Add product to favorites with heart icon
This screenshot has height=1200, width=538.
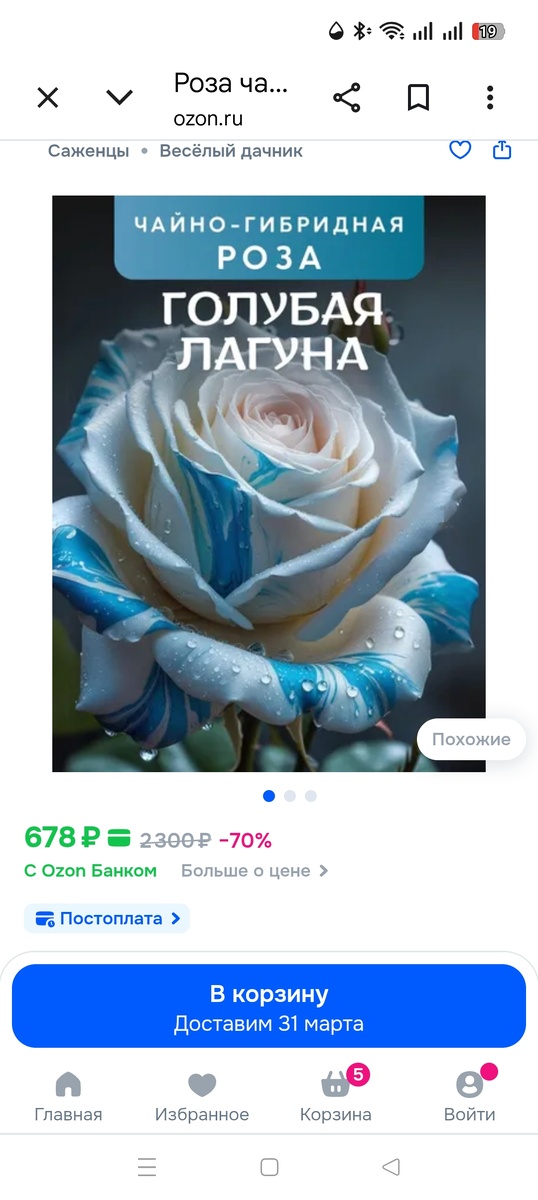pyautogui.click(x=460, y=150)
